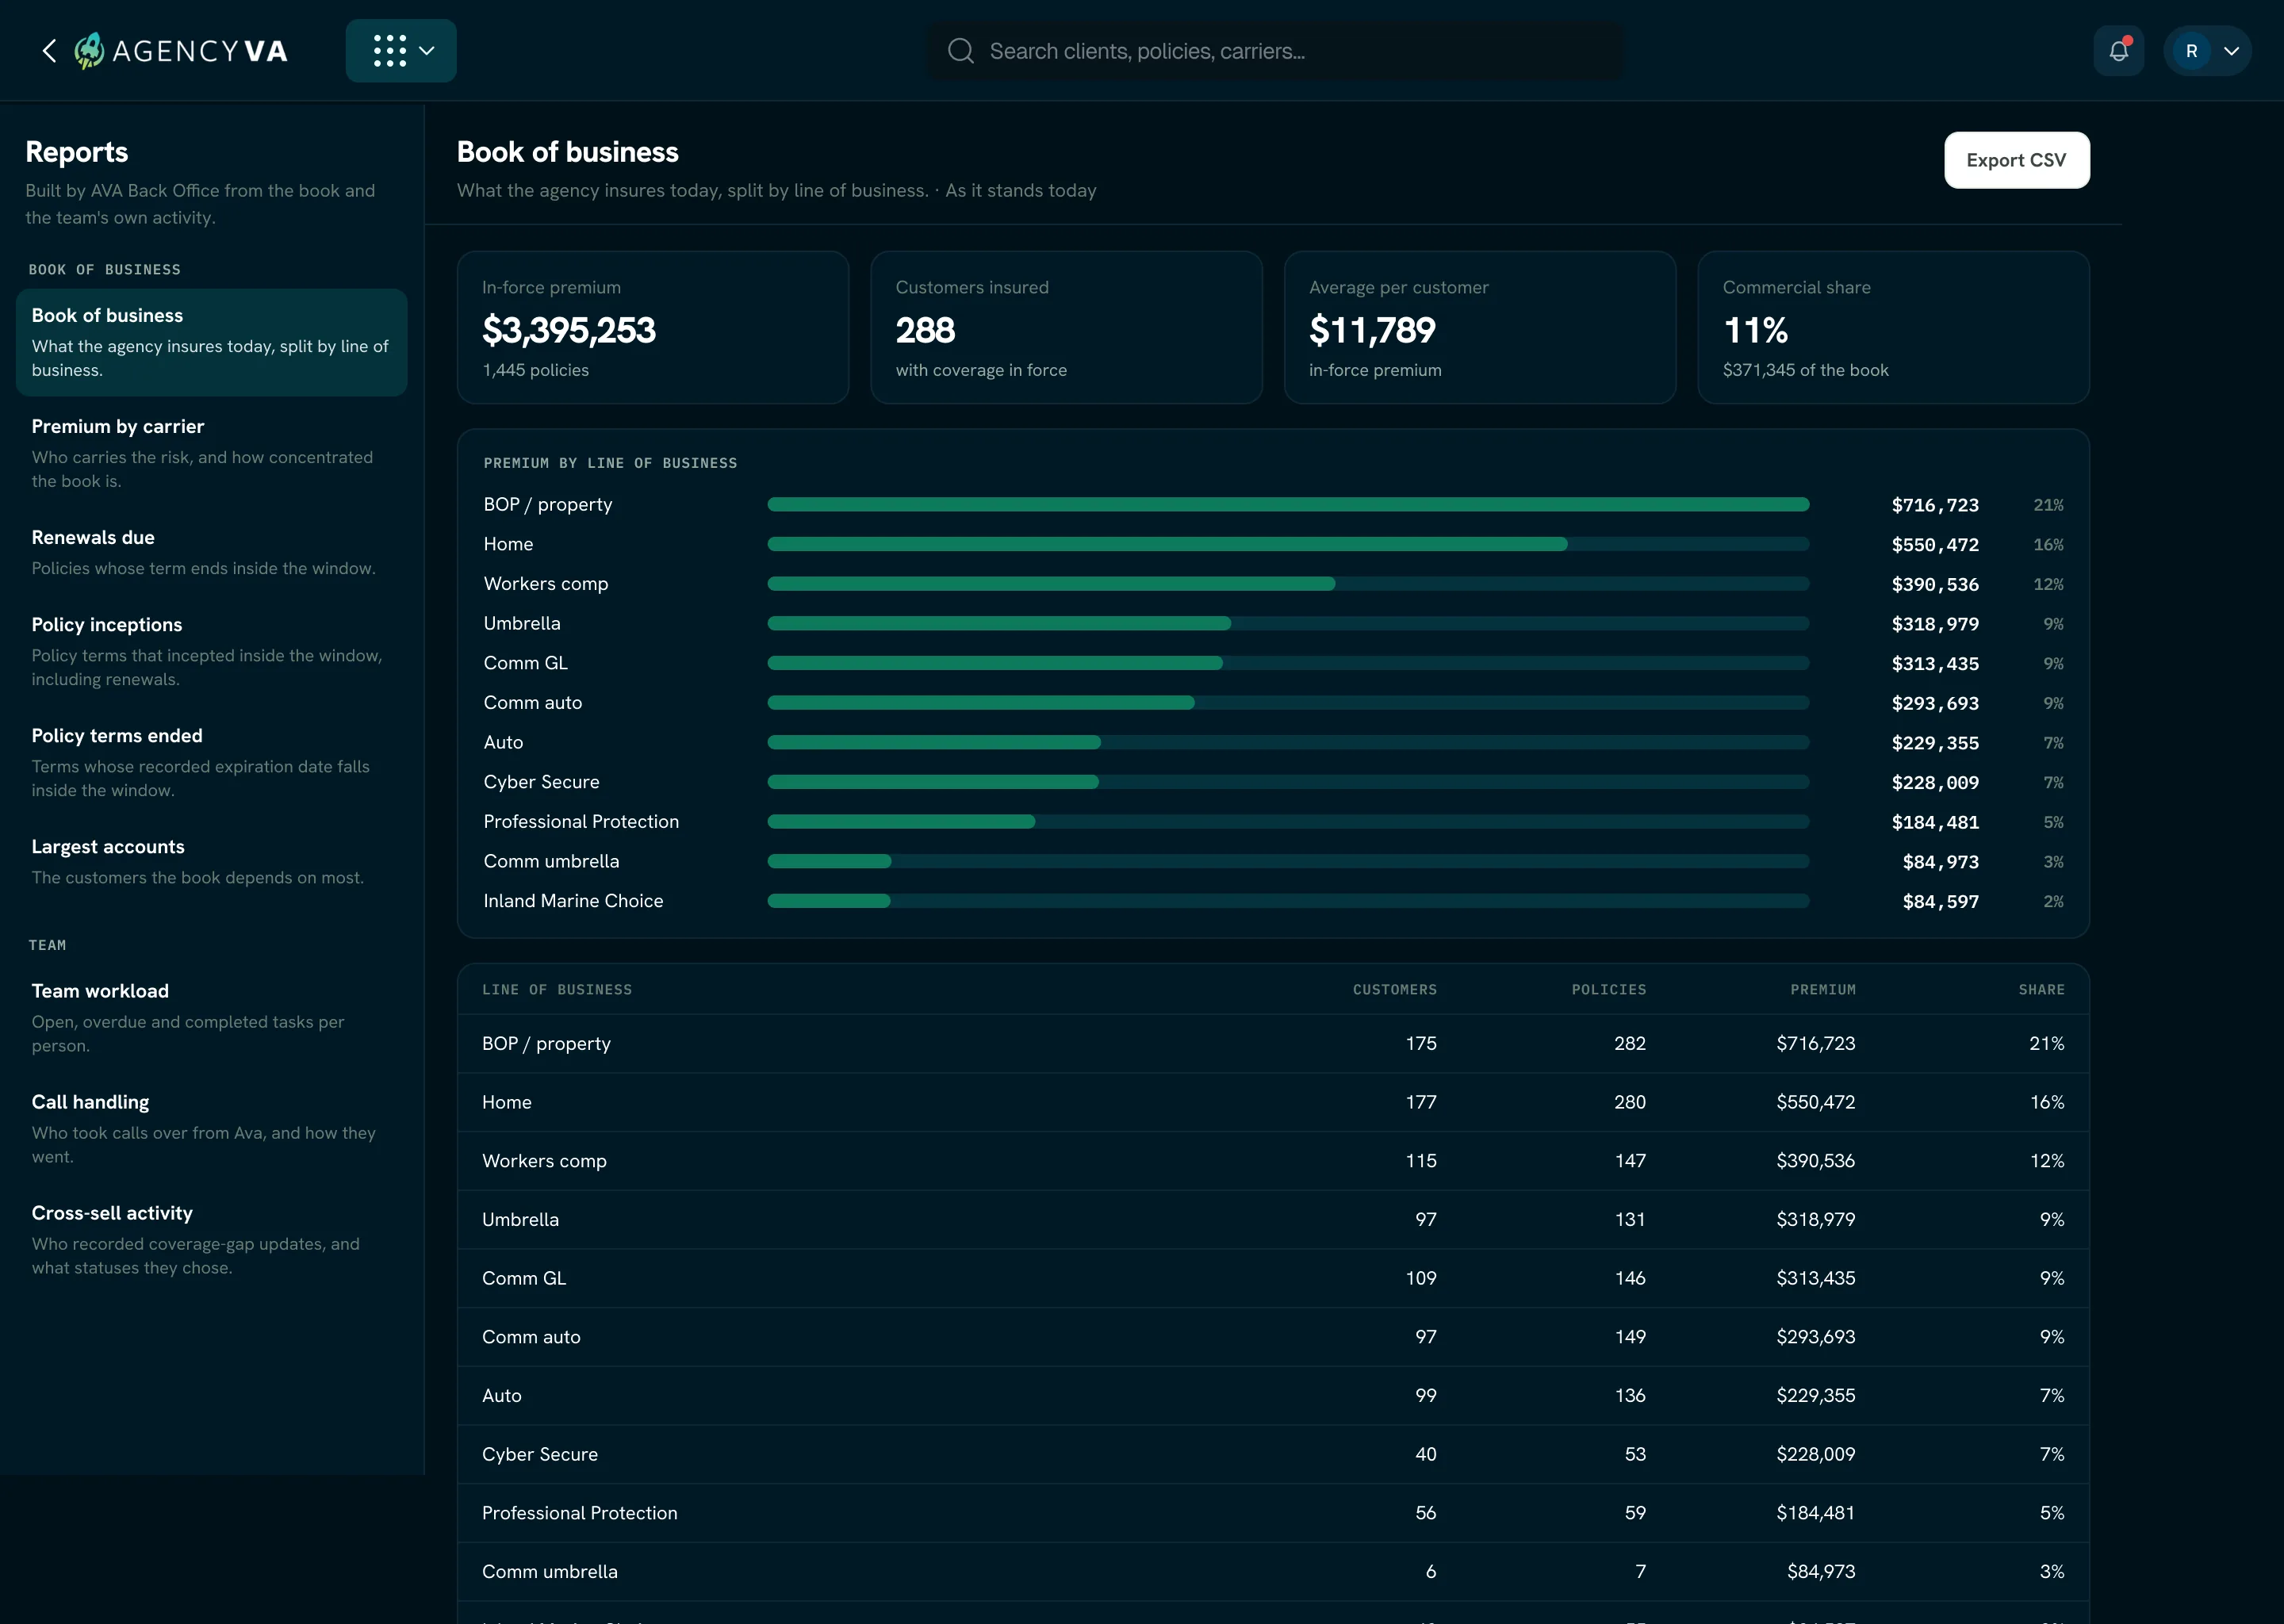Click the BOP / property premium bar
The height and width of the screenshot is (1624, 2284).
1288,505
